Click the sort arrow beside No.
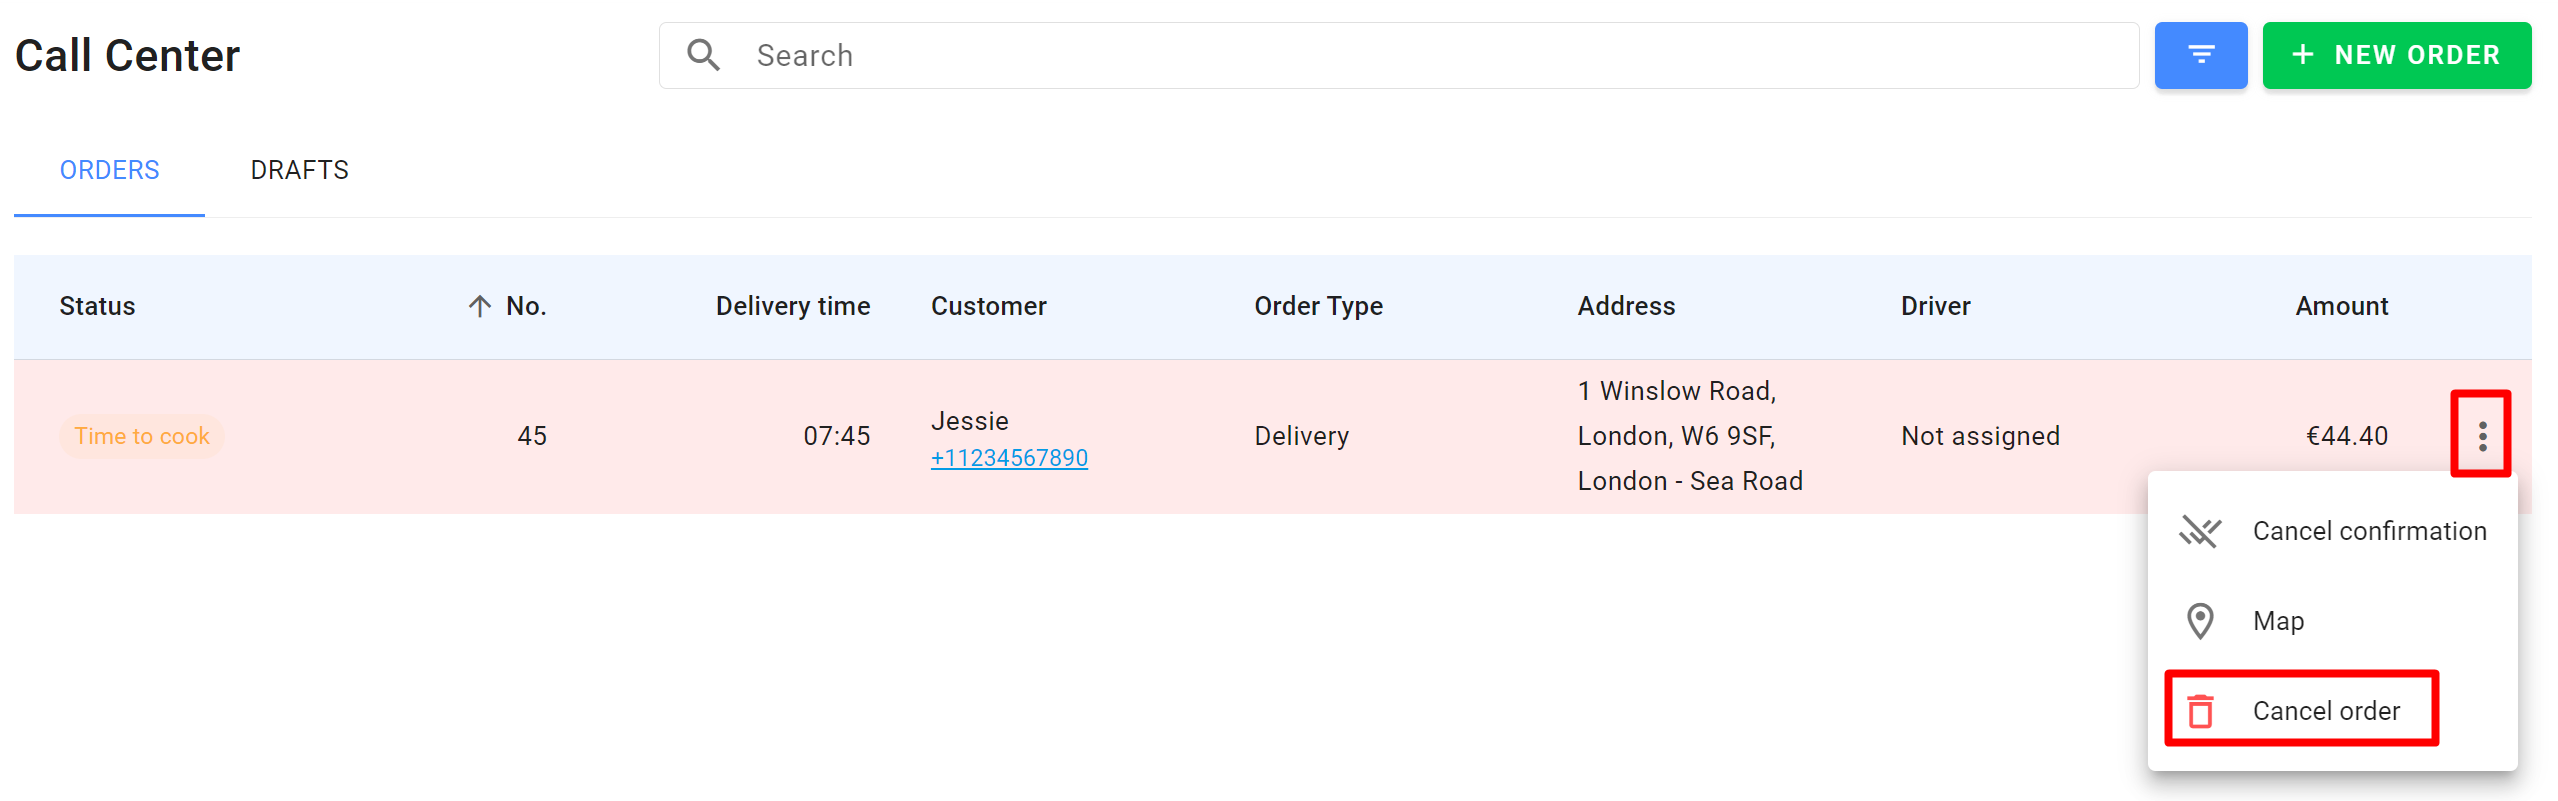Viewport: 2558px width, 801px height. click(x=480, y=306)
